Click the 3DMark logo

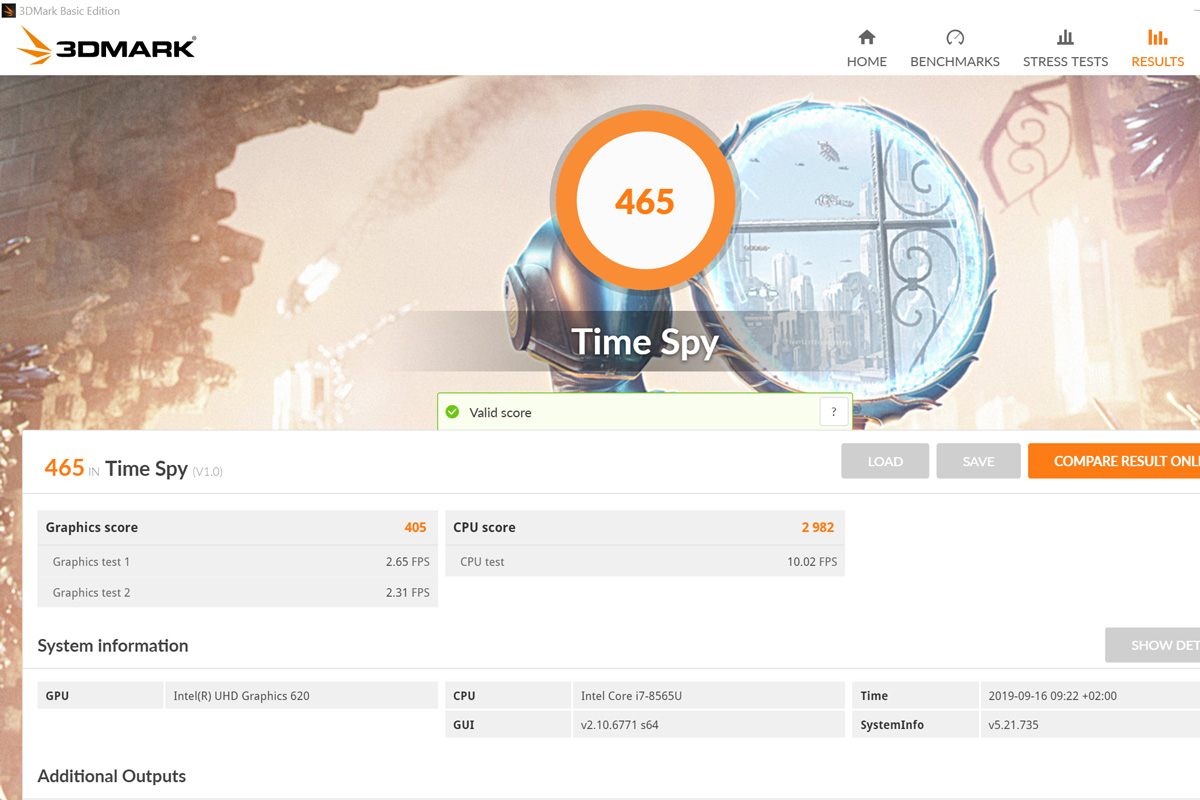[108, 47]
